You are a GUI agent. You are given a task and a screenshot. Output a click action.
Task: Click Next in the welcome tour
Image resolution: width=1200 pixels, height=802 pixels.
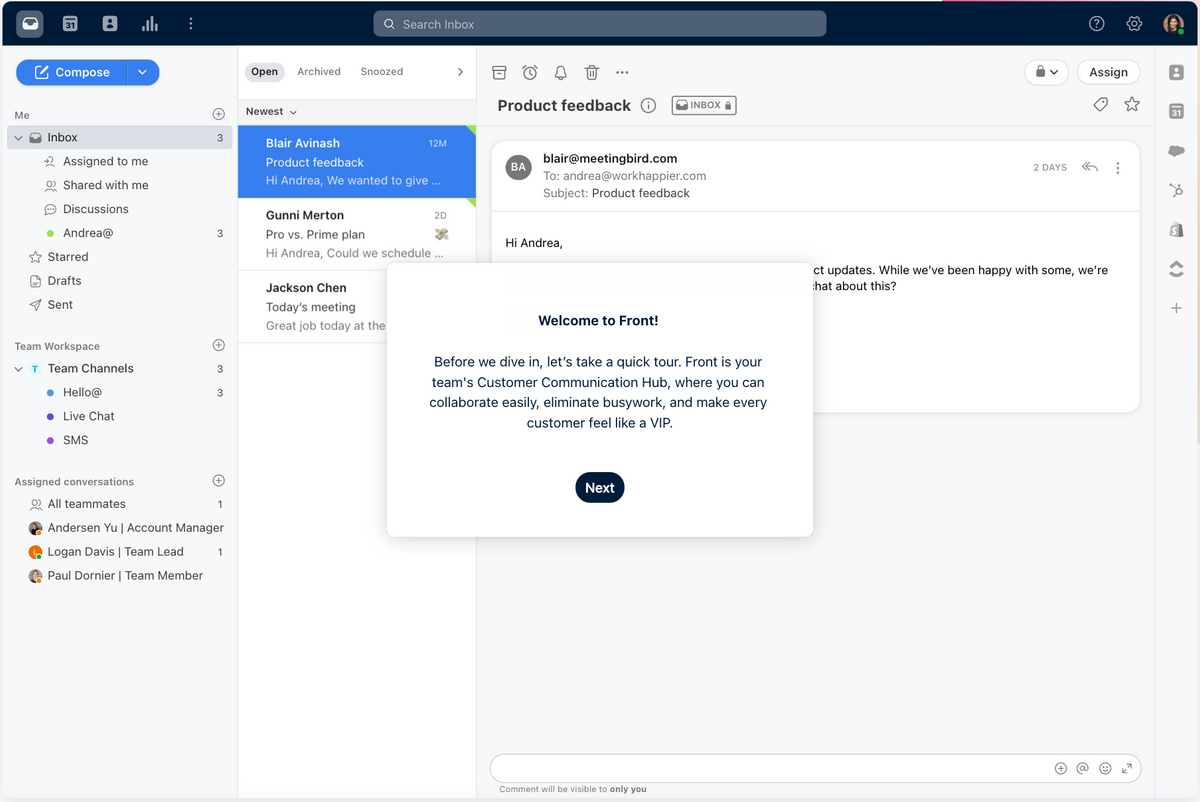600,487
